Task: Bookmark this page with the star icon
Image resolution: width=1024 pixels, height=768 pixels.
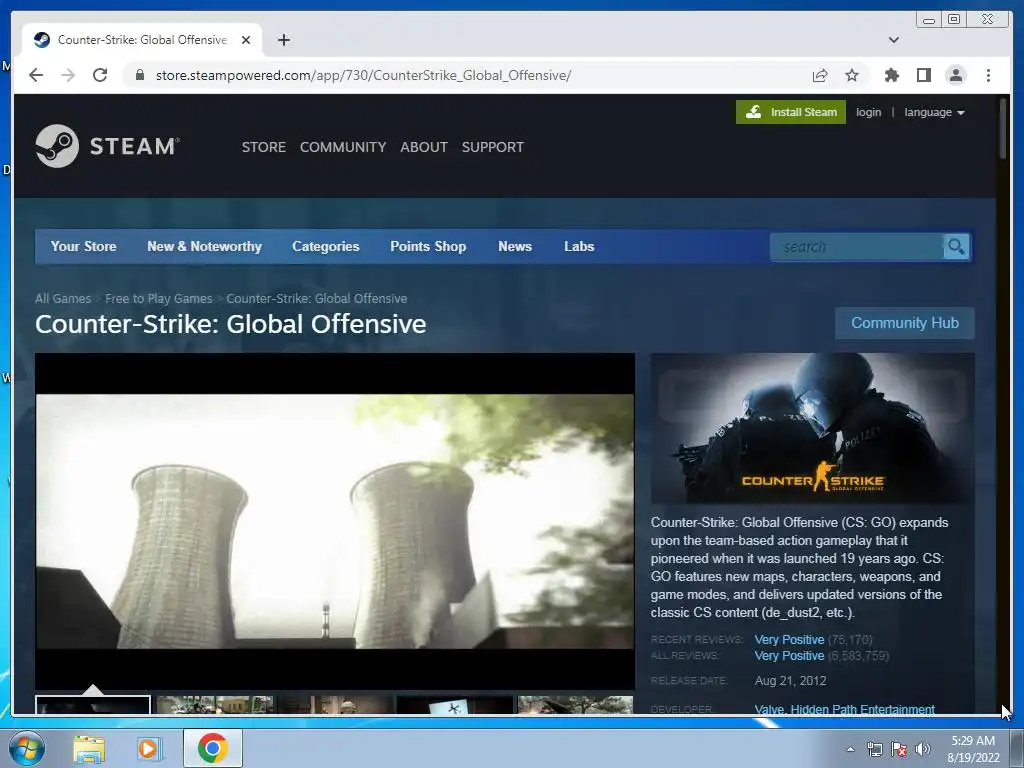Action: [852, 75]
